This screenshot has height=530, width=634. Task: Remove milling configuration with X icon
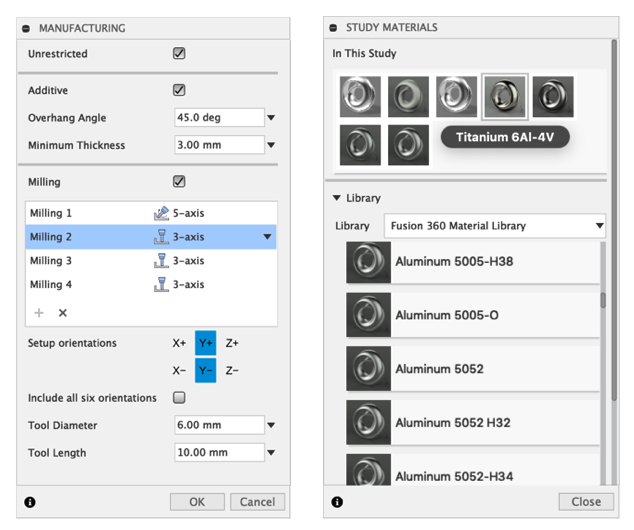(x=63, y=313)
